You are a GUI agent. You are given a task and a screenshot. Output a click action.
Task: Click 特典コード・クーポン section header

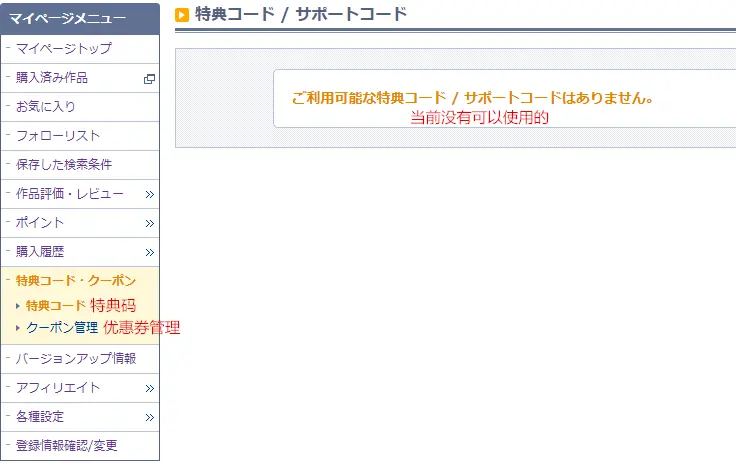tap(76, 281)
